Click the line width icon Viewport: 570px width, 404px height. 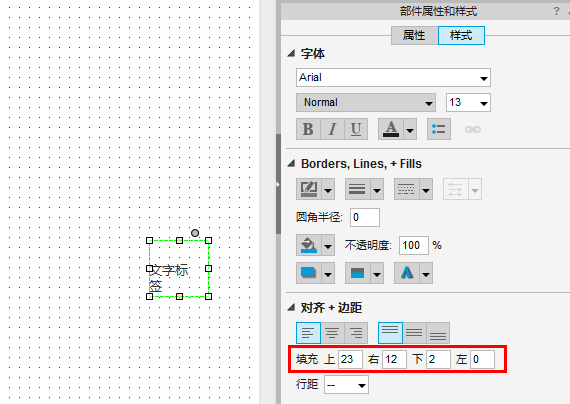tap(357, 189)
